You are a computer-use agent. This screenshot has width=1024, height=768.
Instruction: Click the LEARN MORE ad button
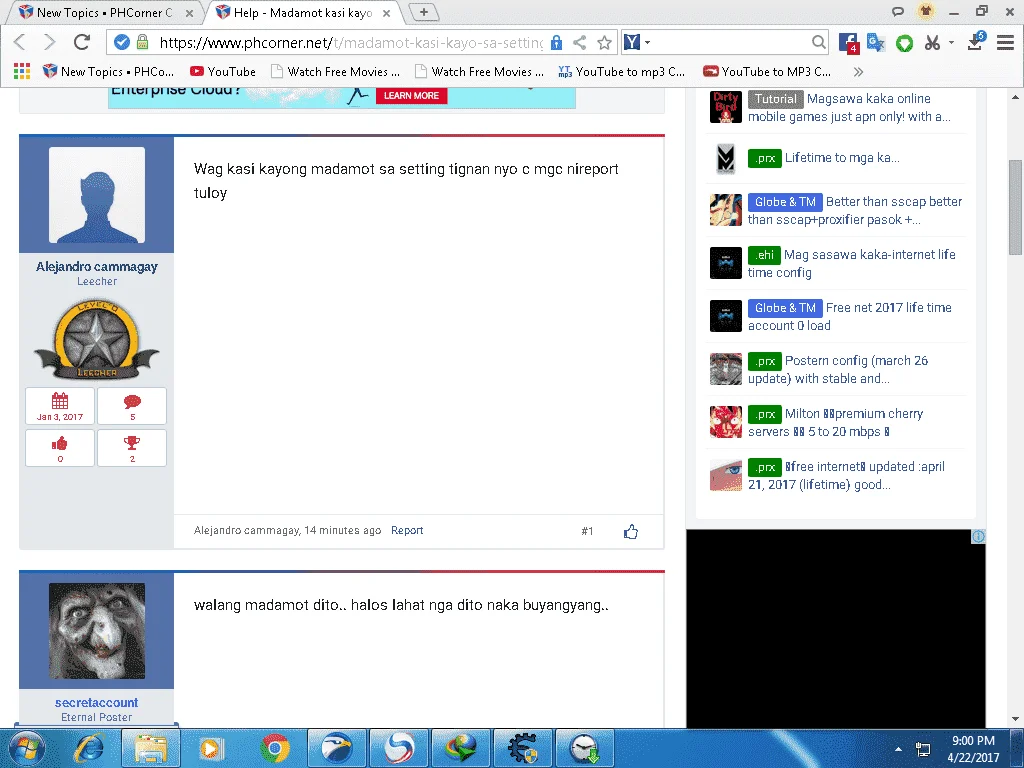(x=411, y=95)
